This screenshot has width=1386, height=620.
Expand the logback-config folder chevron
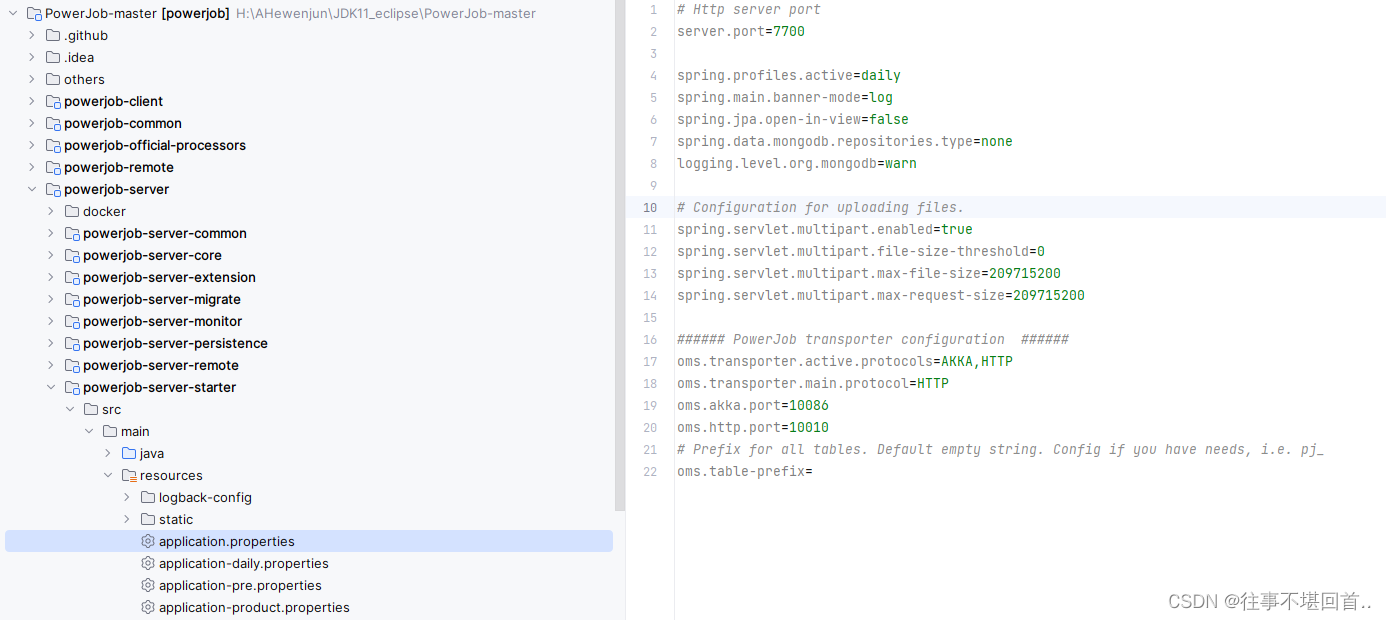[127, 497]
